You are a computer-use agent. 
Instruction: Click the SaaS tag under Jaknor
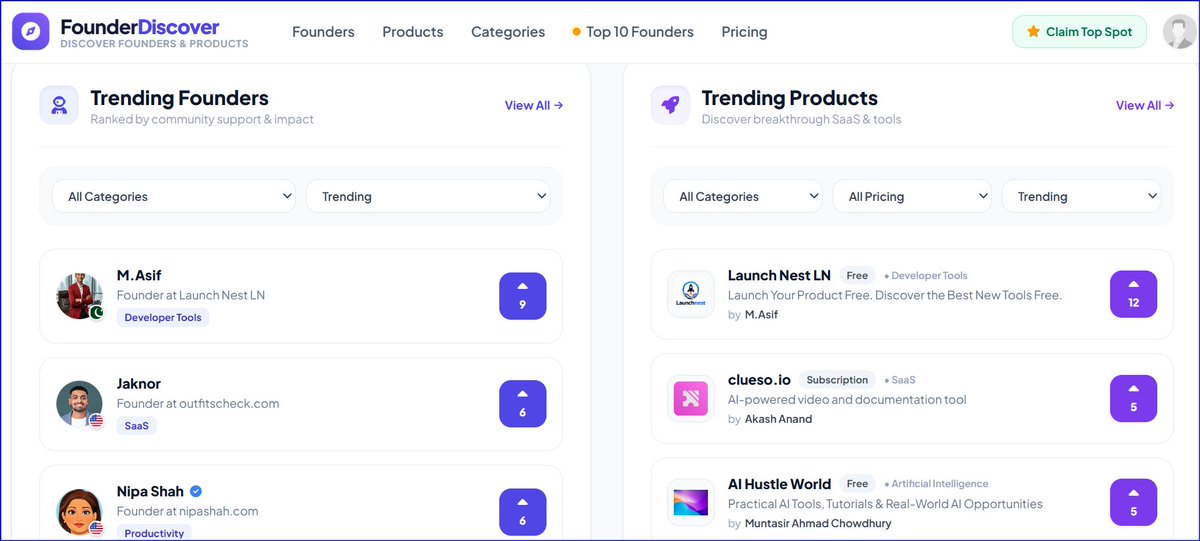[137, 425]
